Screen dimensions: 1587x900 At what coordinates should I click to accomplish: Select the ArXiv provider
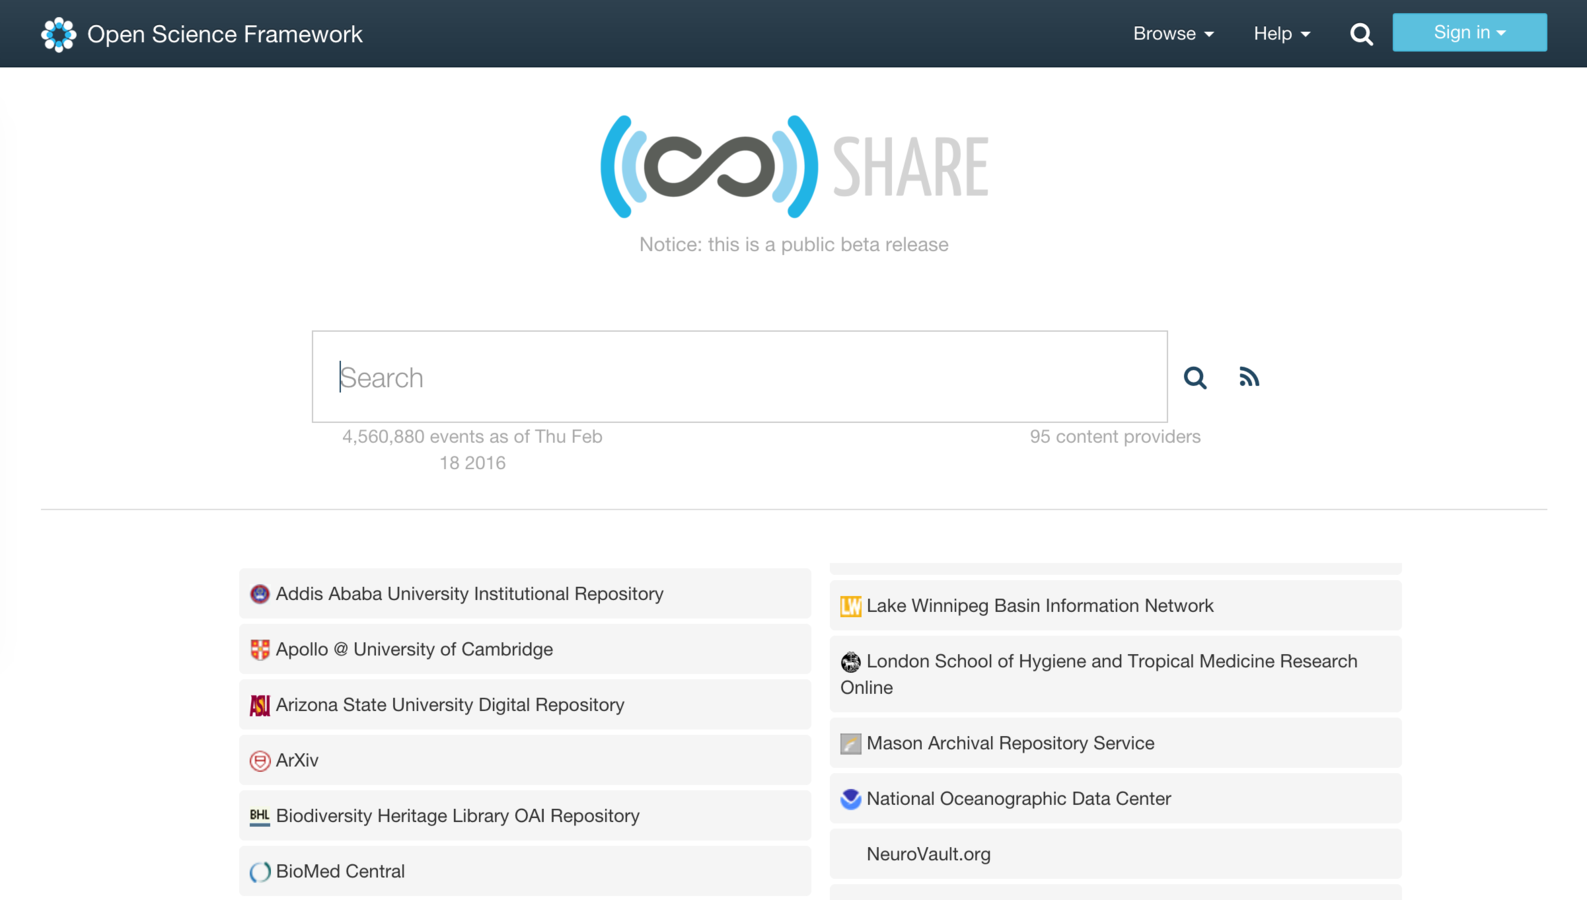(x=525, y=760)
